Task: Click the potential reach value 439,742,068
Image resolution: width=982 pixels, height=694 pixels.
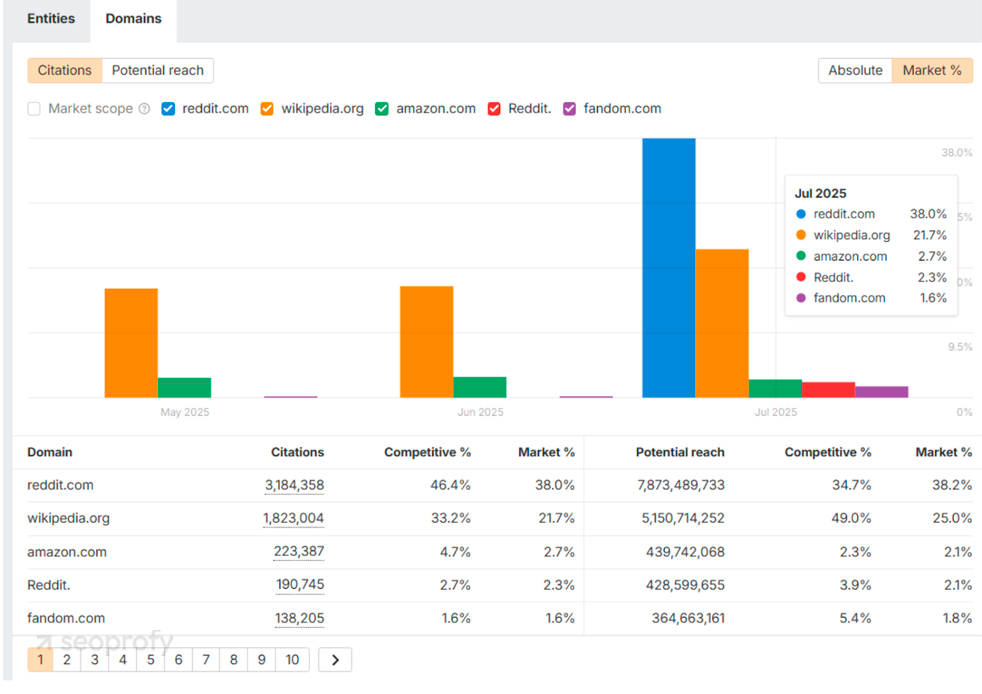Action: tap(685, 552)
